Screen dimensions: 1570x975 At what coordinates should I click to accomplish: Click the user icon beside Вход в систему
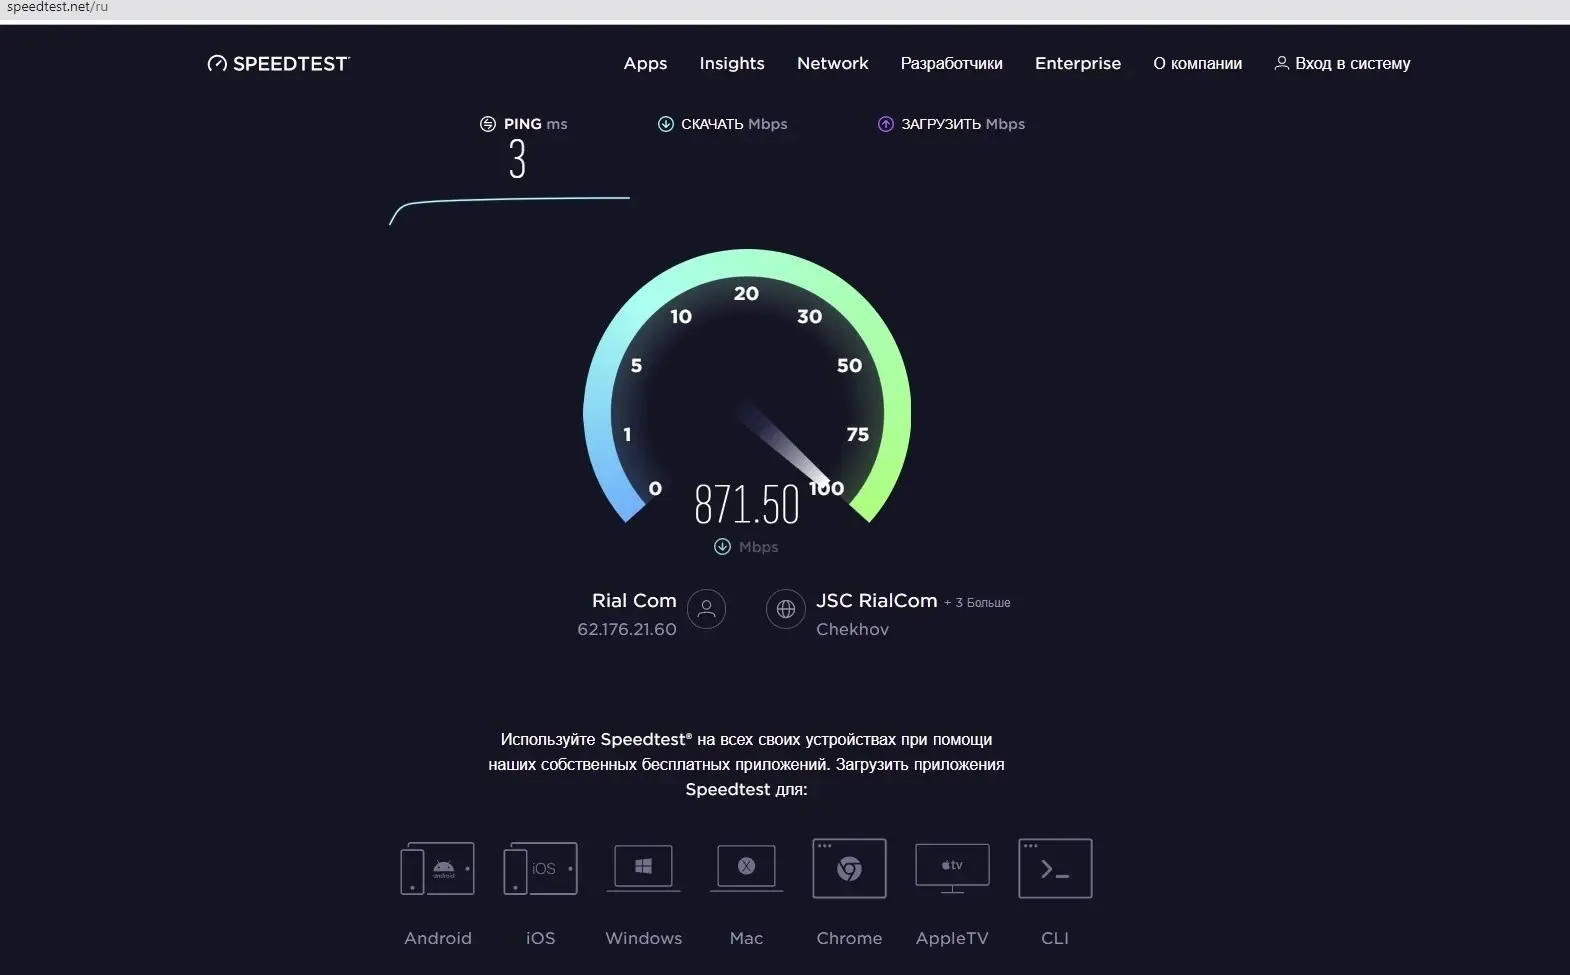point(1281,63)
